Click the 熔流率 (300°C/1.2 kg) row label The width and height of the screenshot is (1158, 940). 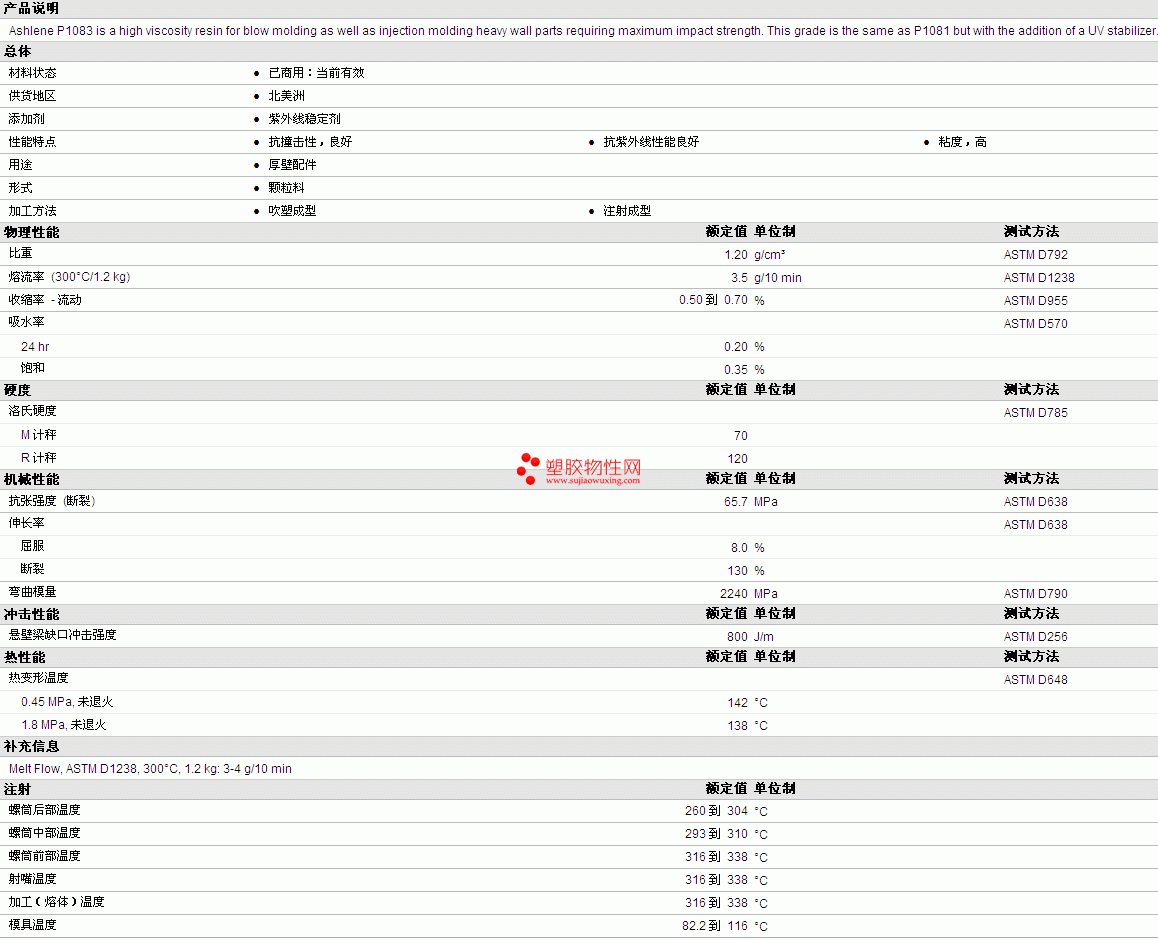tap(69, 277)
